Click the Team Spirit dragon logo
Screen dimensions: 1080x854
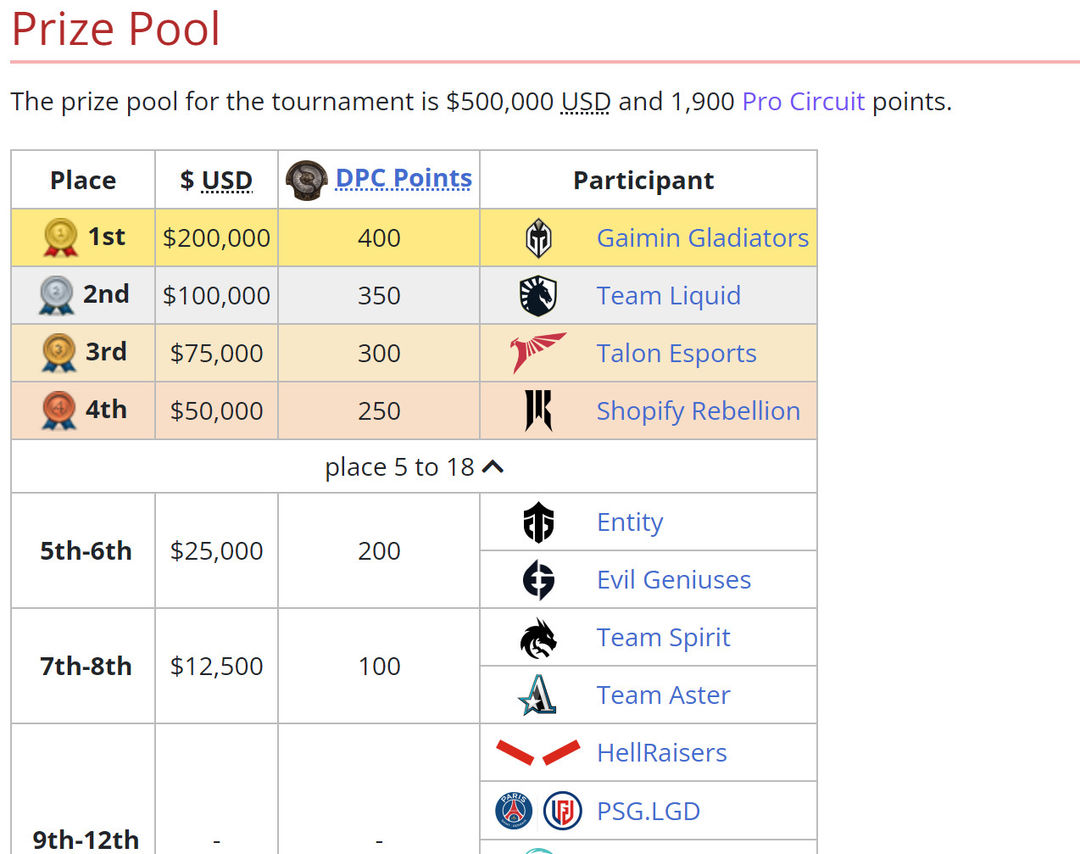tap(538, 638)
